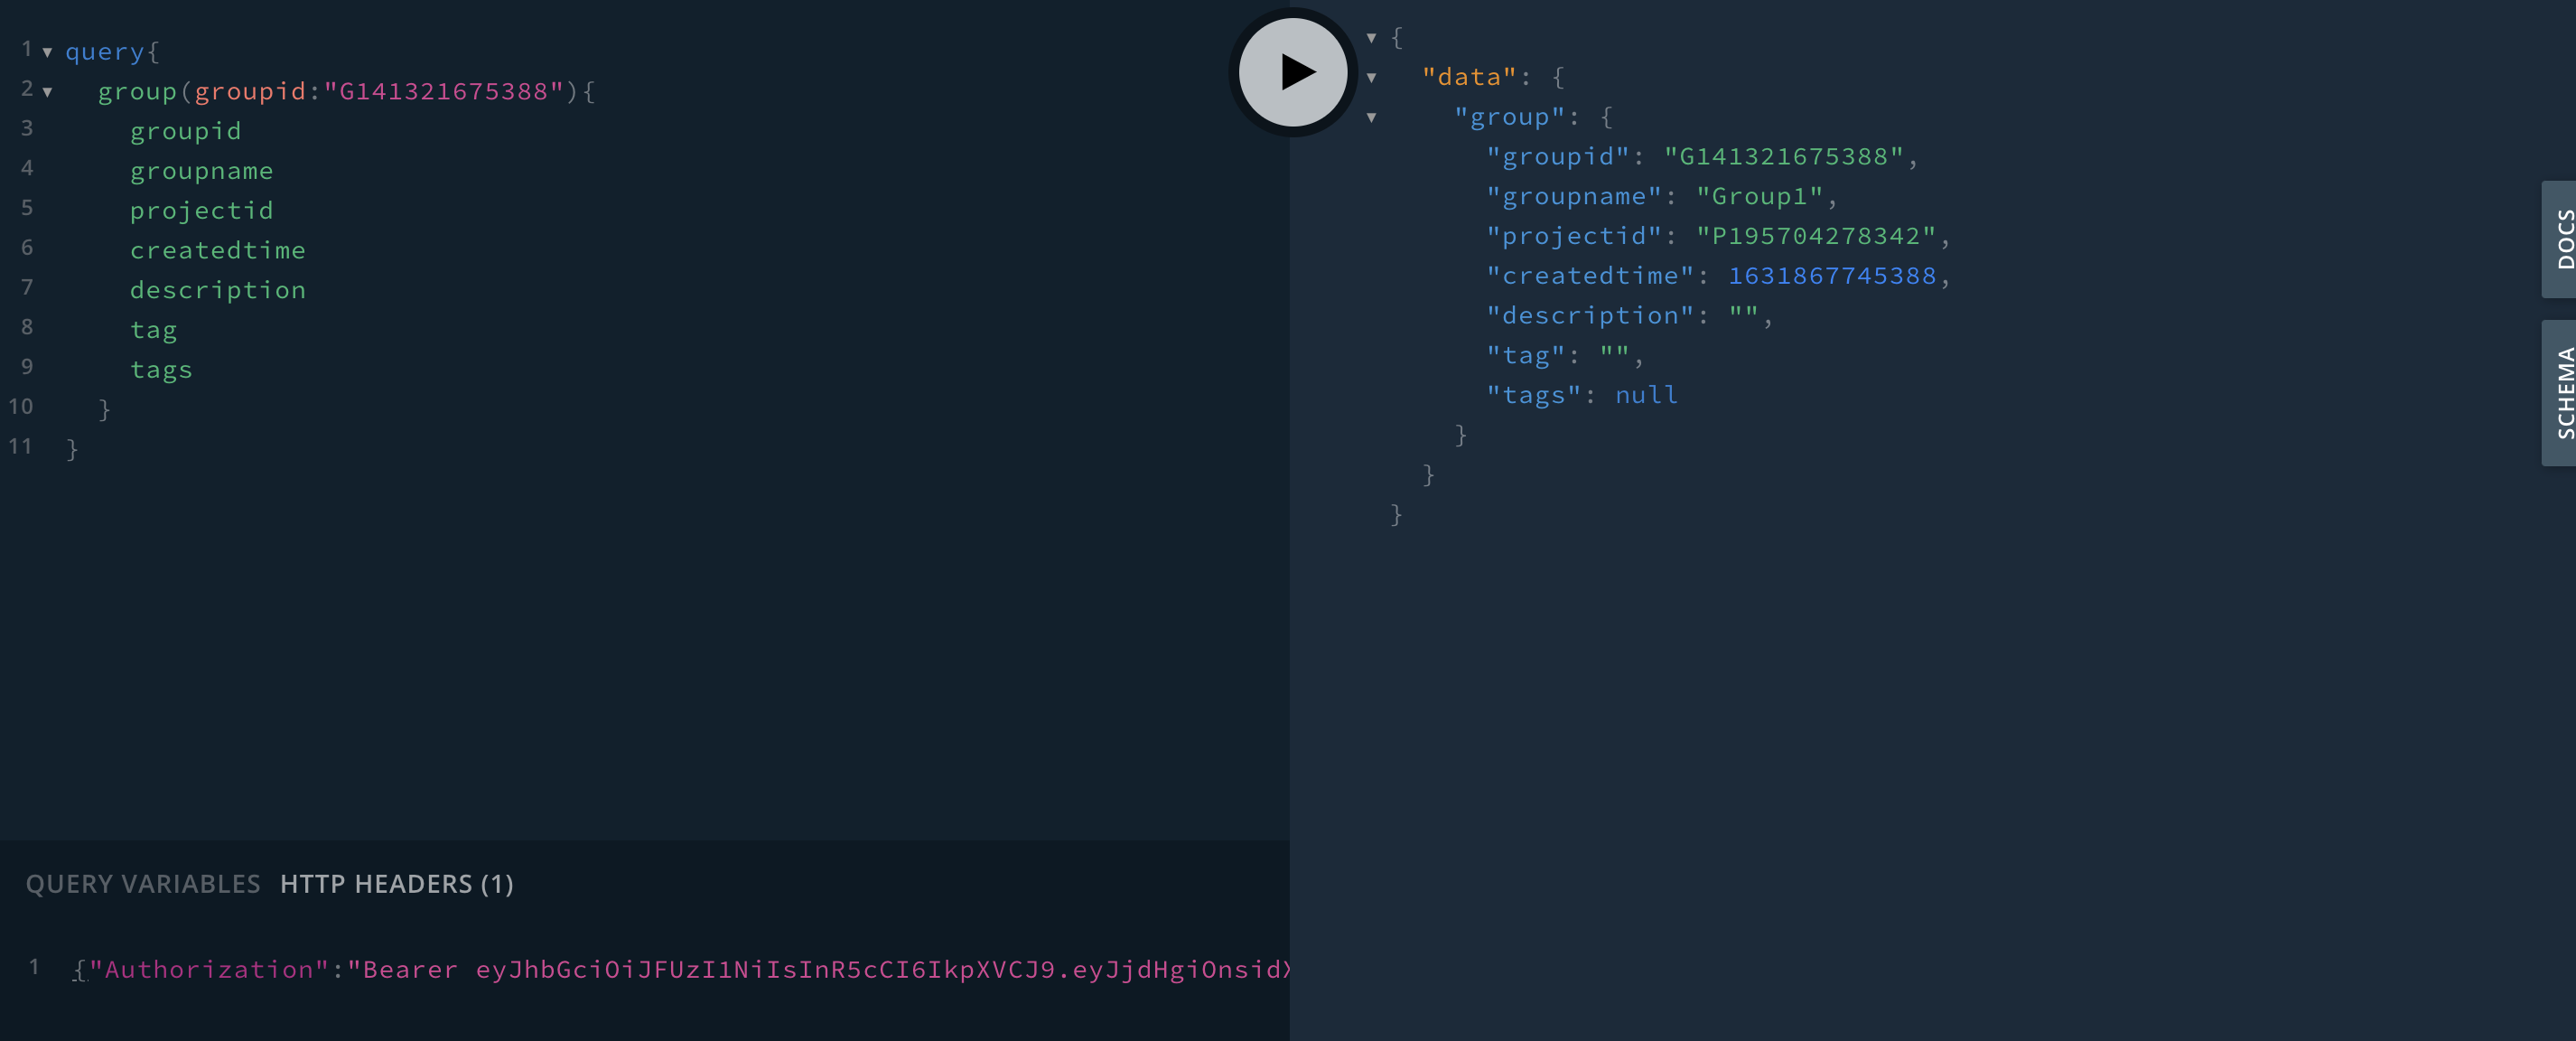Click the groupid field on line 3
Screen dimensions: 2576x1041
coord(185,132)
